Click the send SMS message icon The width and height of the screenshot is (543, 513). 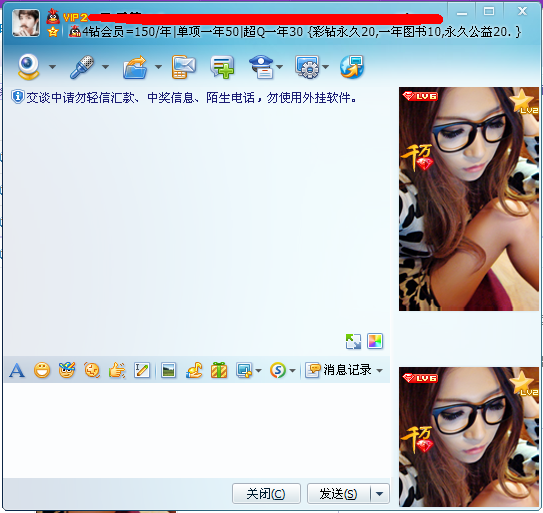click(x=184, y=67)
